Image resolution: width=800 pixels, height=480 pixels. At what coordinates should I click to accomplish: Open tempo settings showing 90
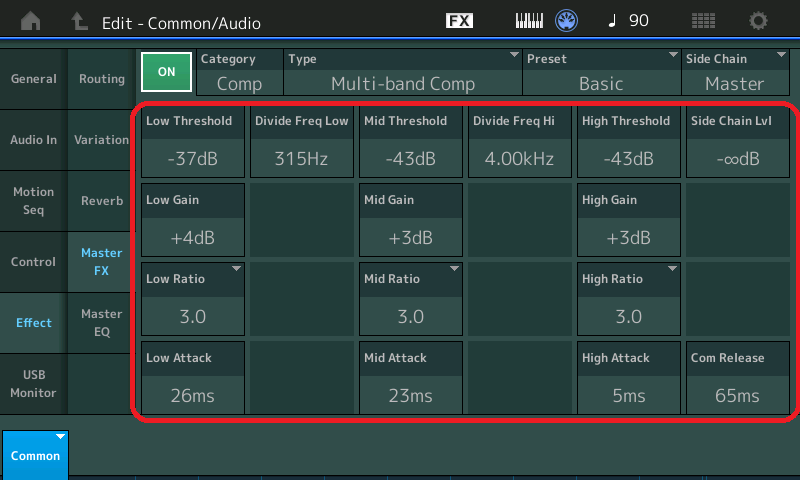(x=628, y=21)
